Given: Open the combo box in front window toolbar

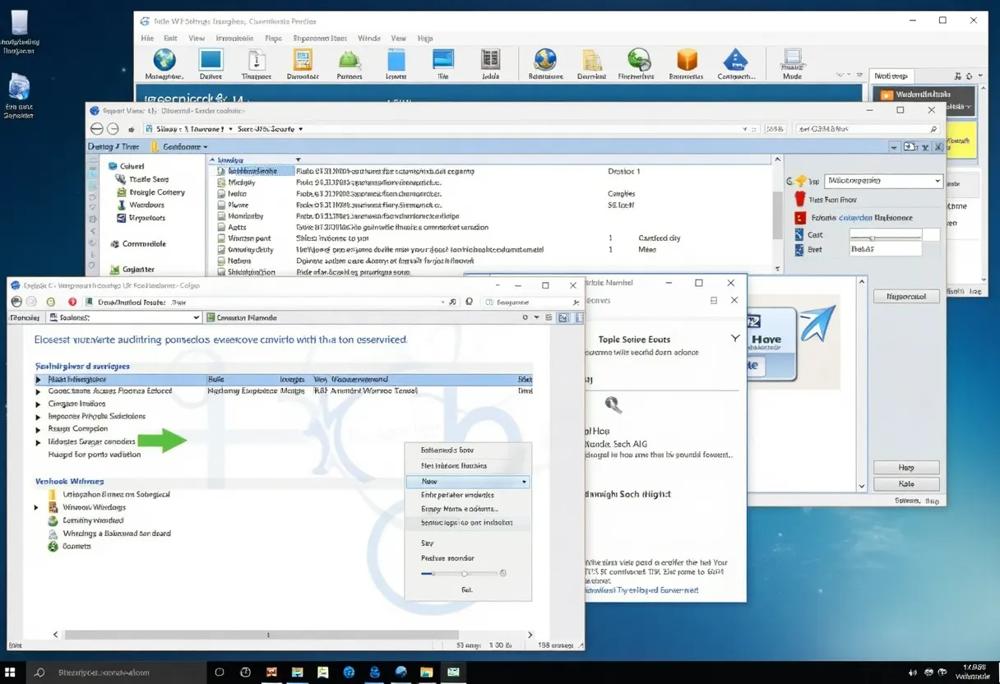Looking at the screenshot, I should (124, 317).
